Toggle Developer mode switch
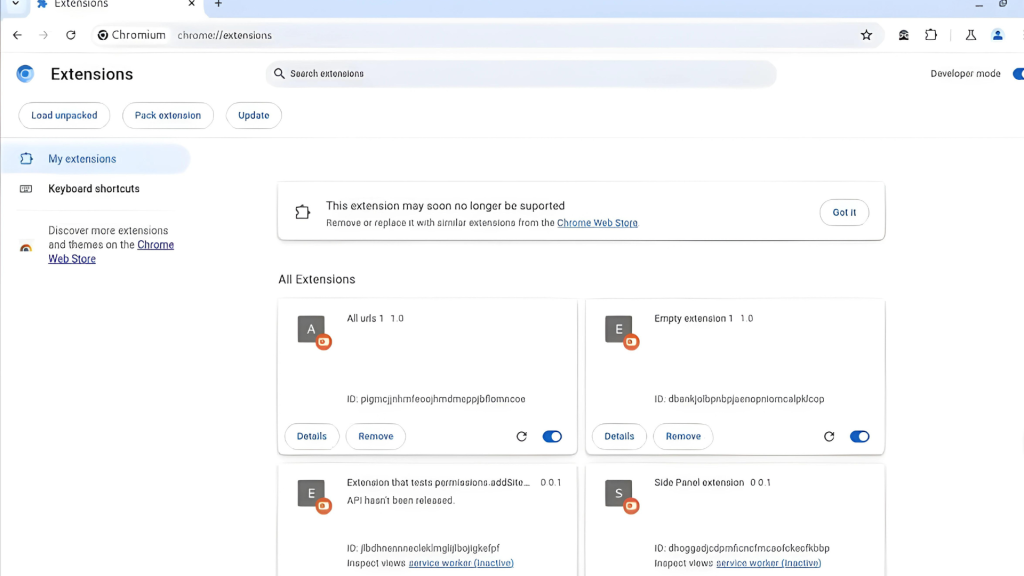The height and width of the screenshot is (576, 1024). tap(1017, 74)
